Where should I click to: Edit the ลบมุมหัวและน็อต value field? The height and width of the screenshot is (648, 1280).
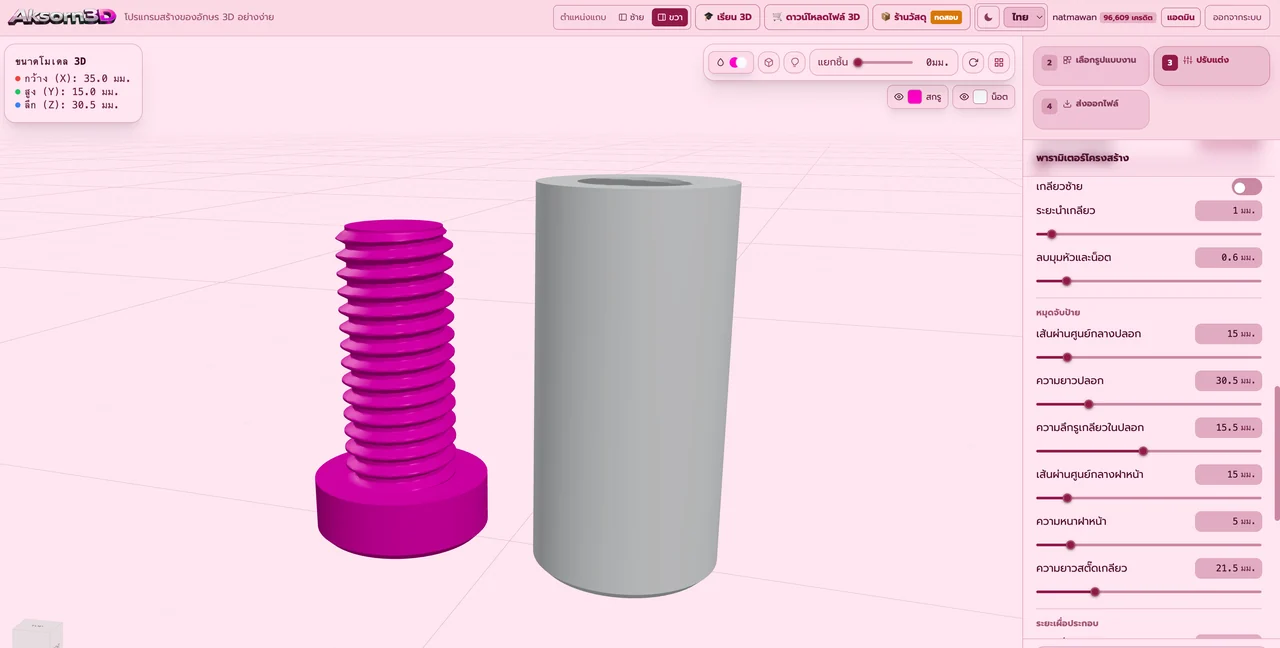click(1228, 258)
